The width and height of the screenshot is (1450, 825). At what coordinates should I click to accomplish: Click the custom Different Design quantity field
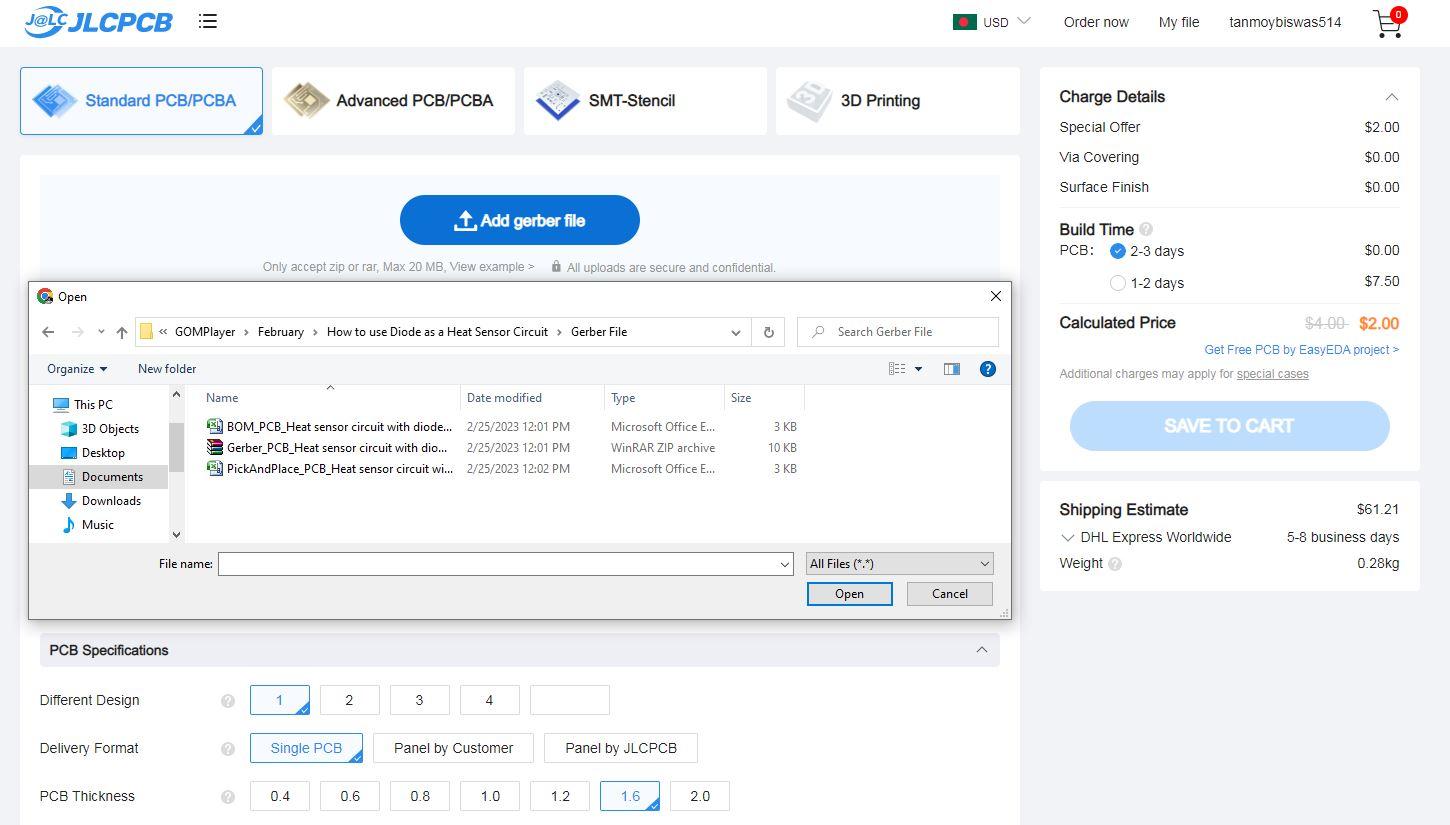[569, 700]
